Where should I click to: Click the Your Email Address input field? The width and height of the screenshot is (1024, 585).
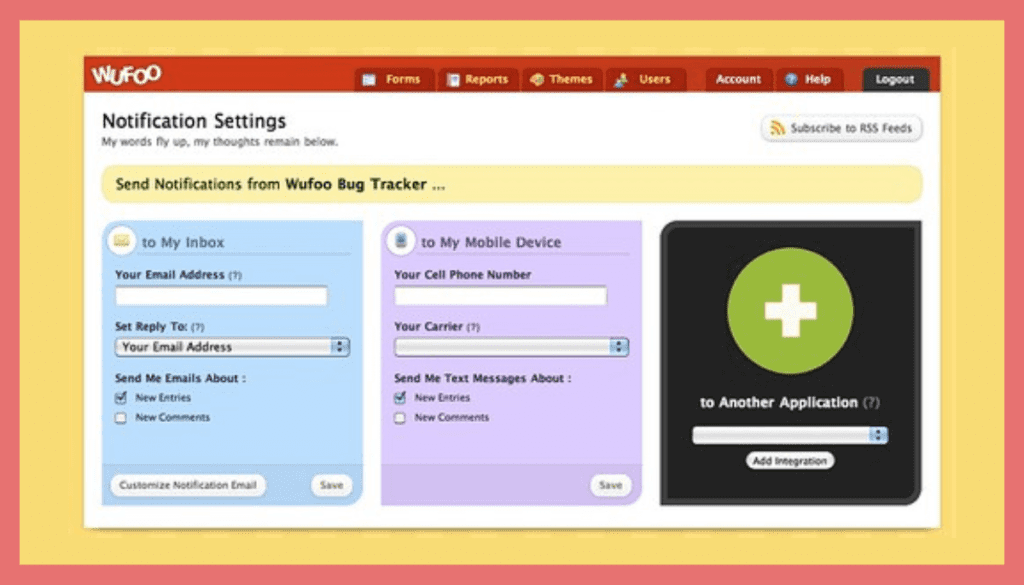point(221,296)
